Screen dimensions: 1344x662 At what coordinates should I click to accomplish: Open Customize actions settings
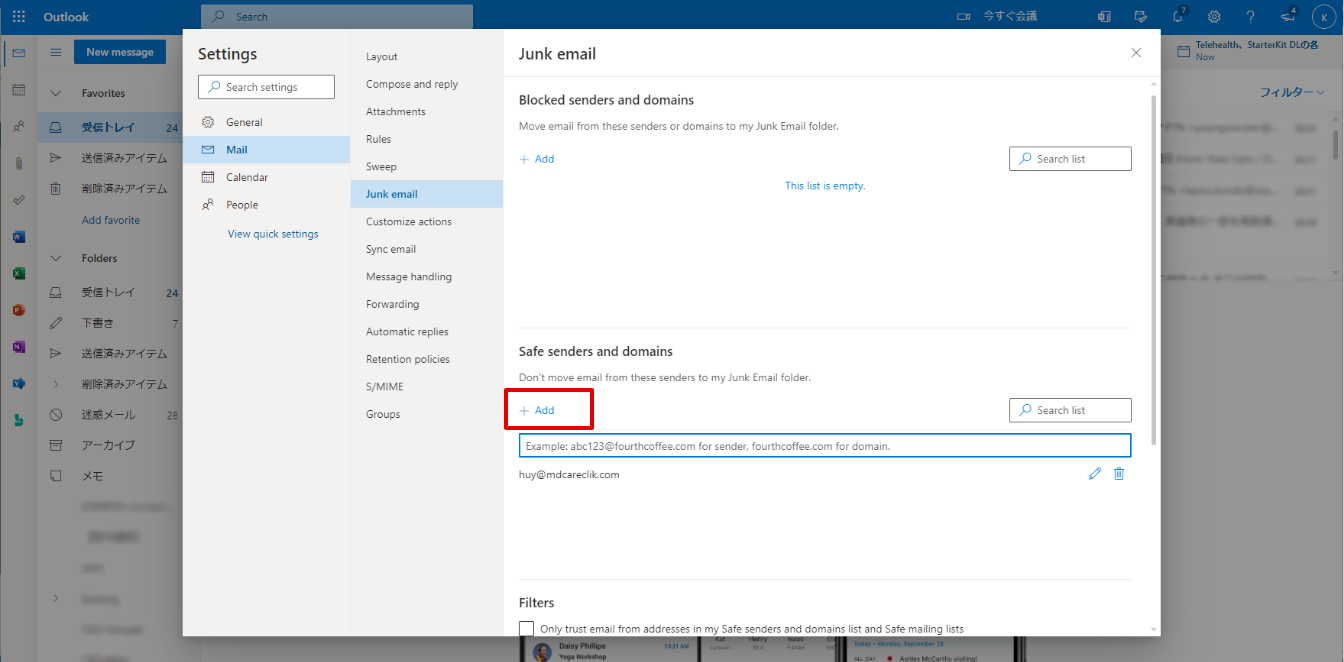pyautogui.click(x=427, y=222)
